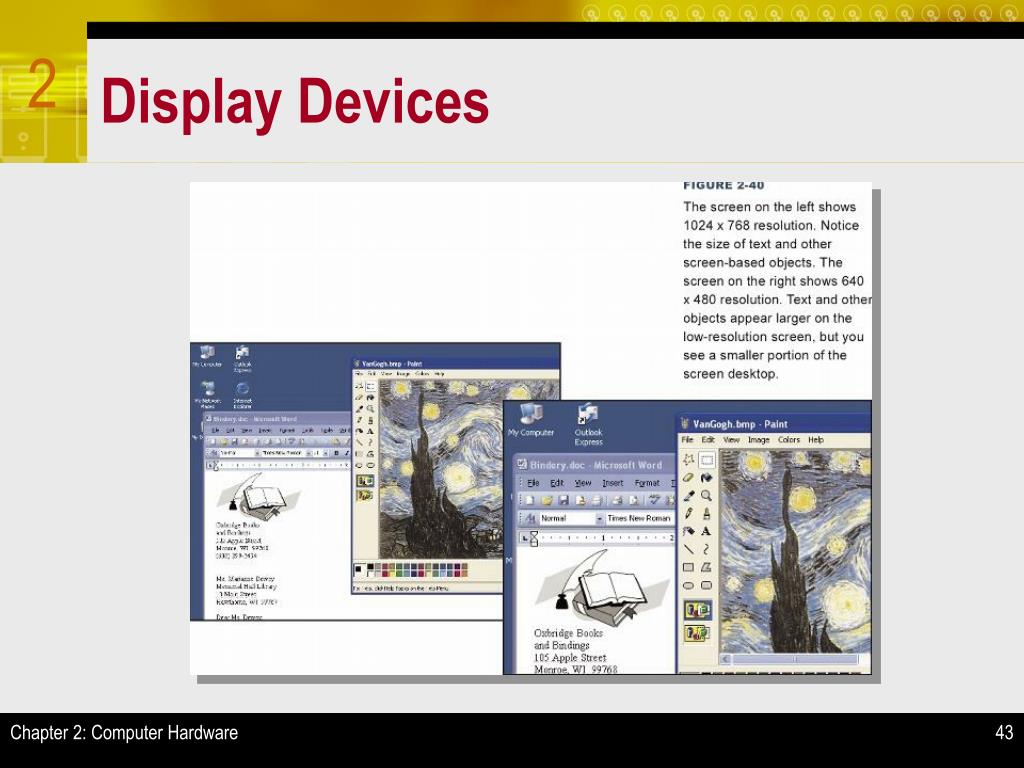Click '105 Apple Street' line in 640x480 Word

570,658
